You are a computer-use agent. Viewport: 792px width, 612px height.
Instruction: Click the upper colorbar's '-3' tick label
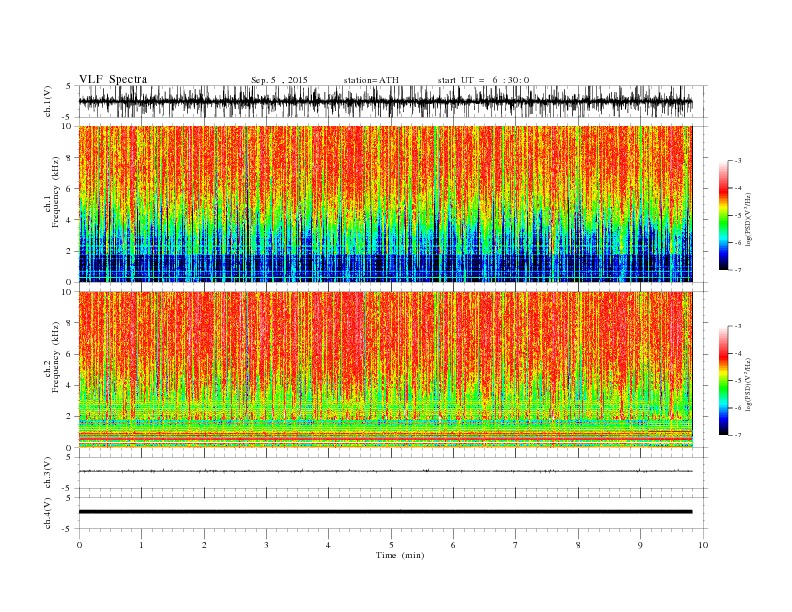tap(738, 161)
